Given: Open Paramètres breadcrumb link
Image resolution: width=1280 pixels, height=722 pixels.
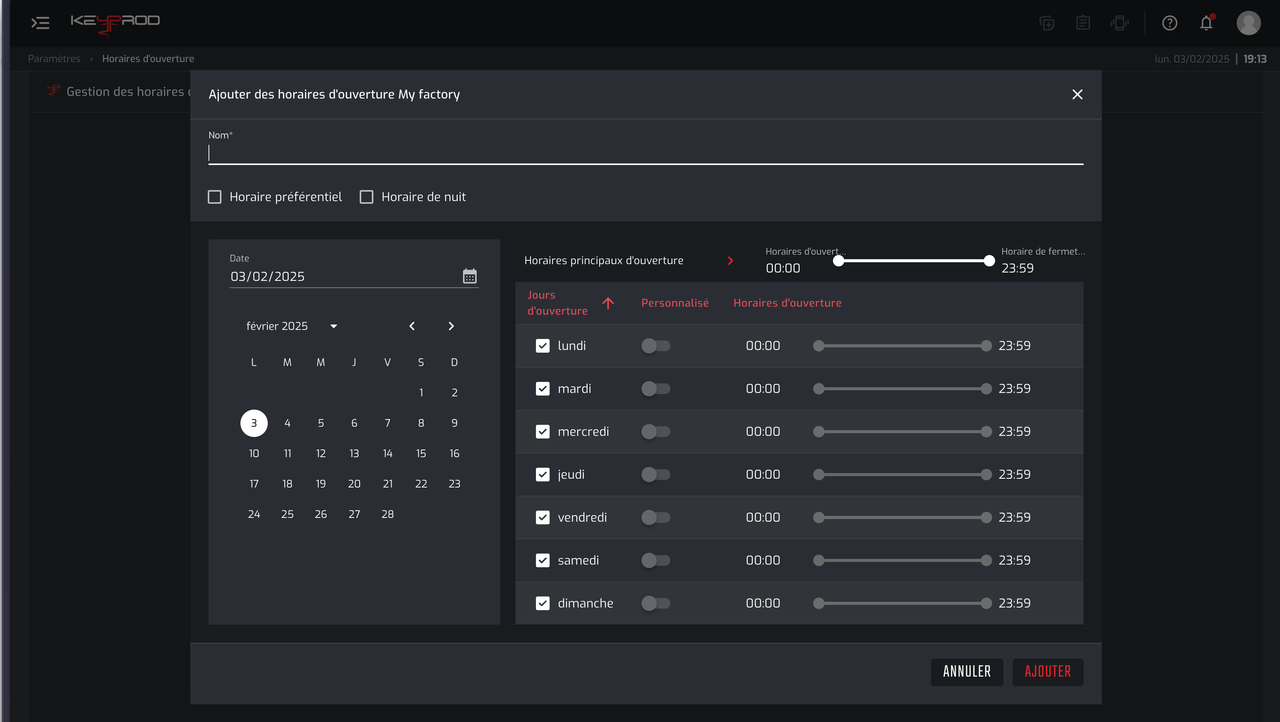Looking at the screenshot, I should coord(54,59).
